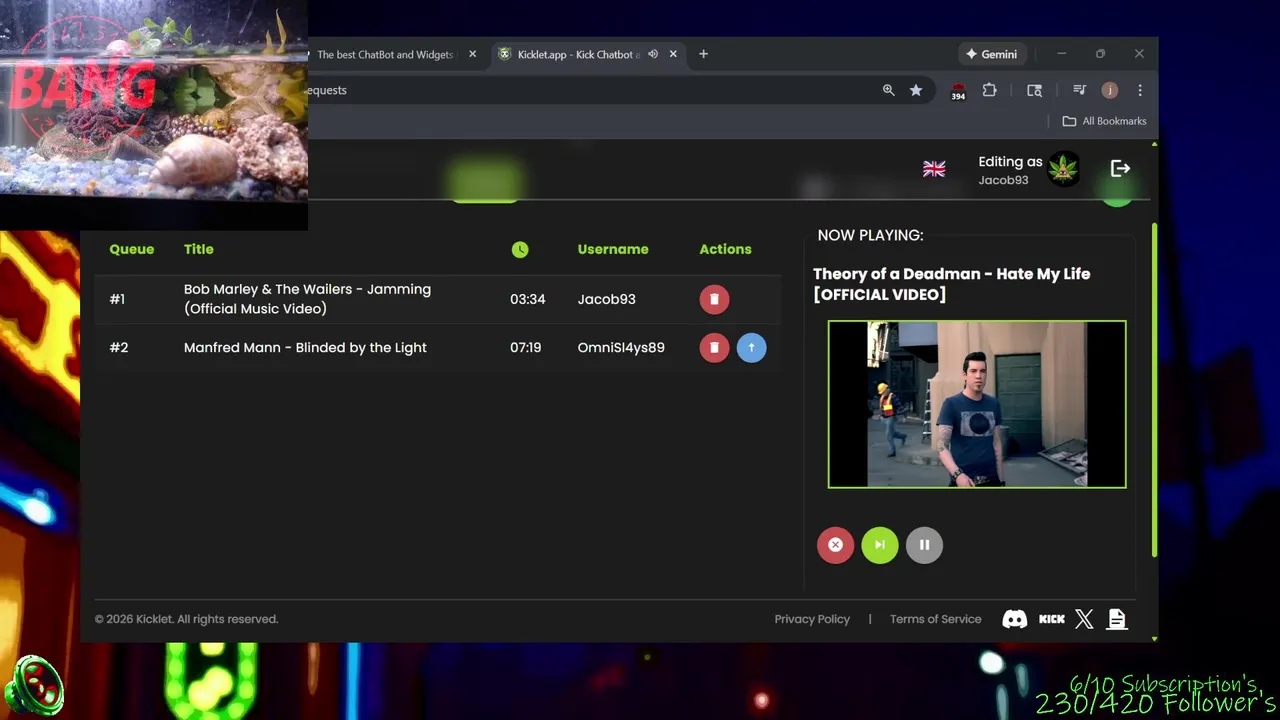Open the X social media link
Image resolution: width=1280 pixels, height=720 pixels.
(x=1084, y=619)
